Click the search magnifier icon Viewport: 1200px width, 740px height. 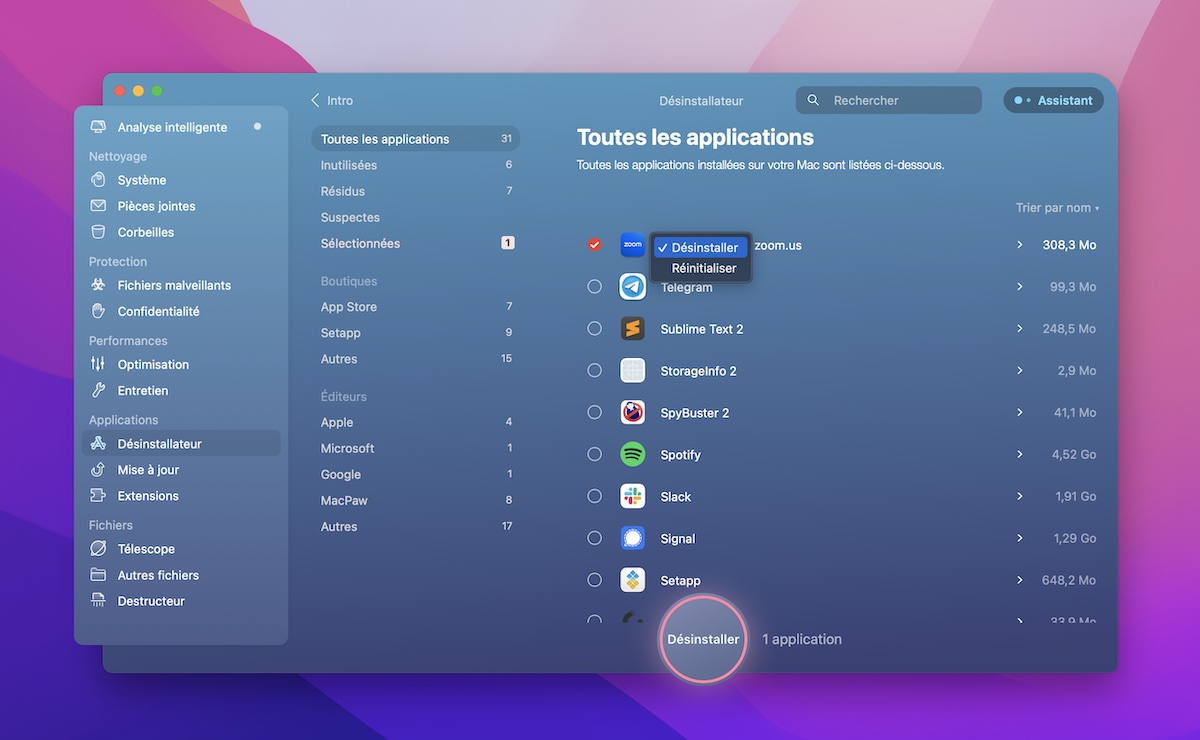813,100
